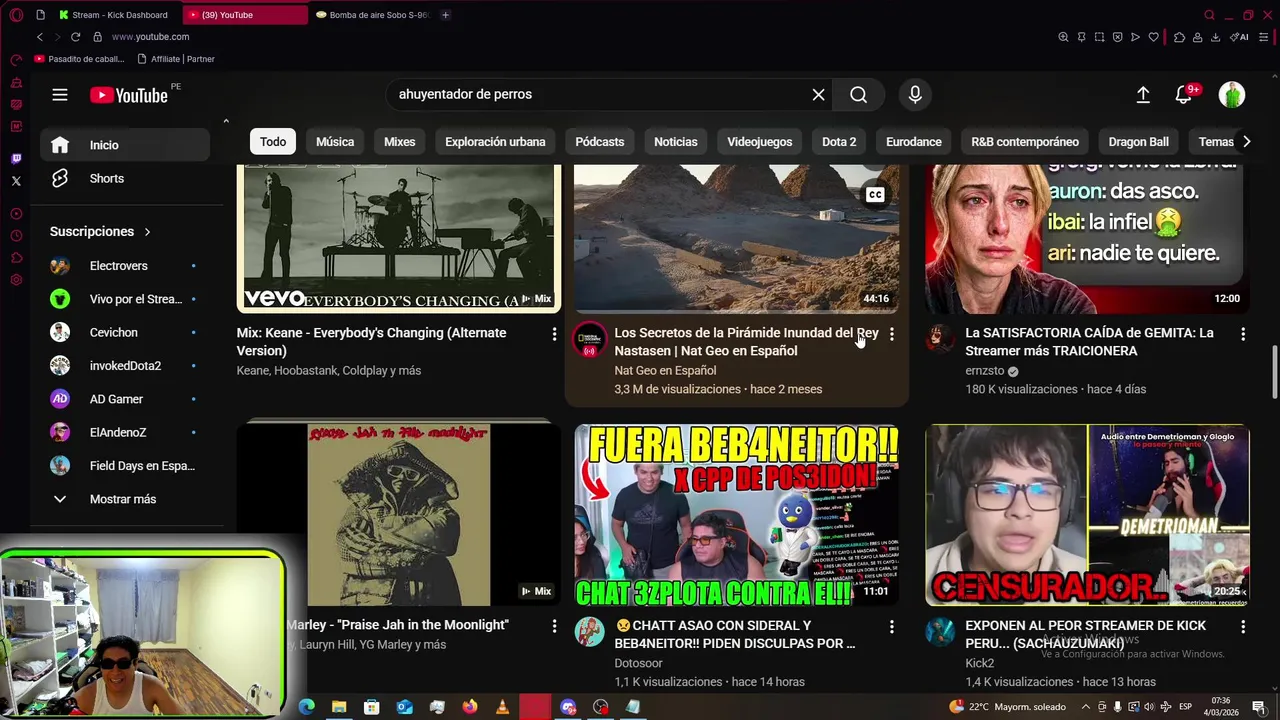Run search with the magnifying glass button
This screenshot has width=1280, height=720.
tap(858, 94)
